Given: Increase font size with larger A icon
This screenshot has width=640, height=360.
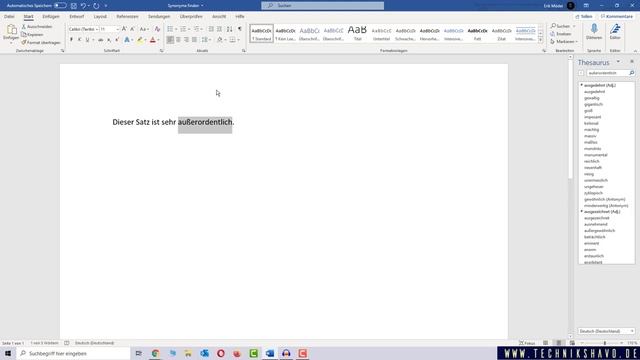Looking at the screenshot, I should click(124, 29).
